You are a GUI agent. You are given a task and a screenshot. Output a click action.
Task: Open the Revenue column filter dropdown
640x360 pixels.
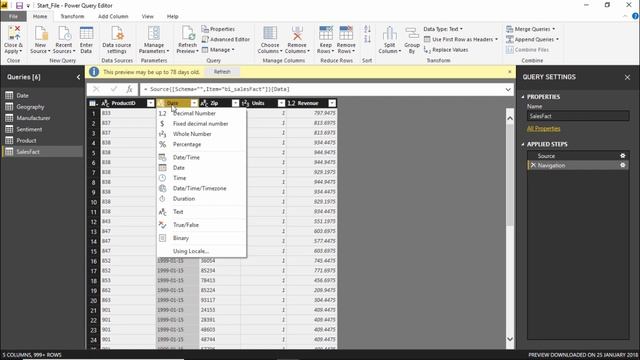[332, 103]
